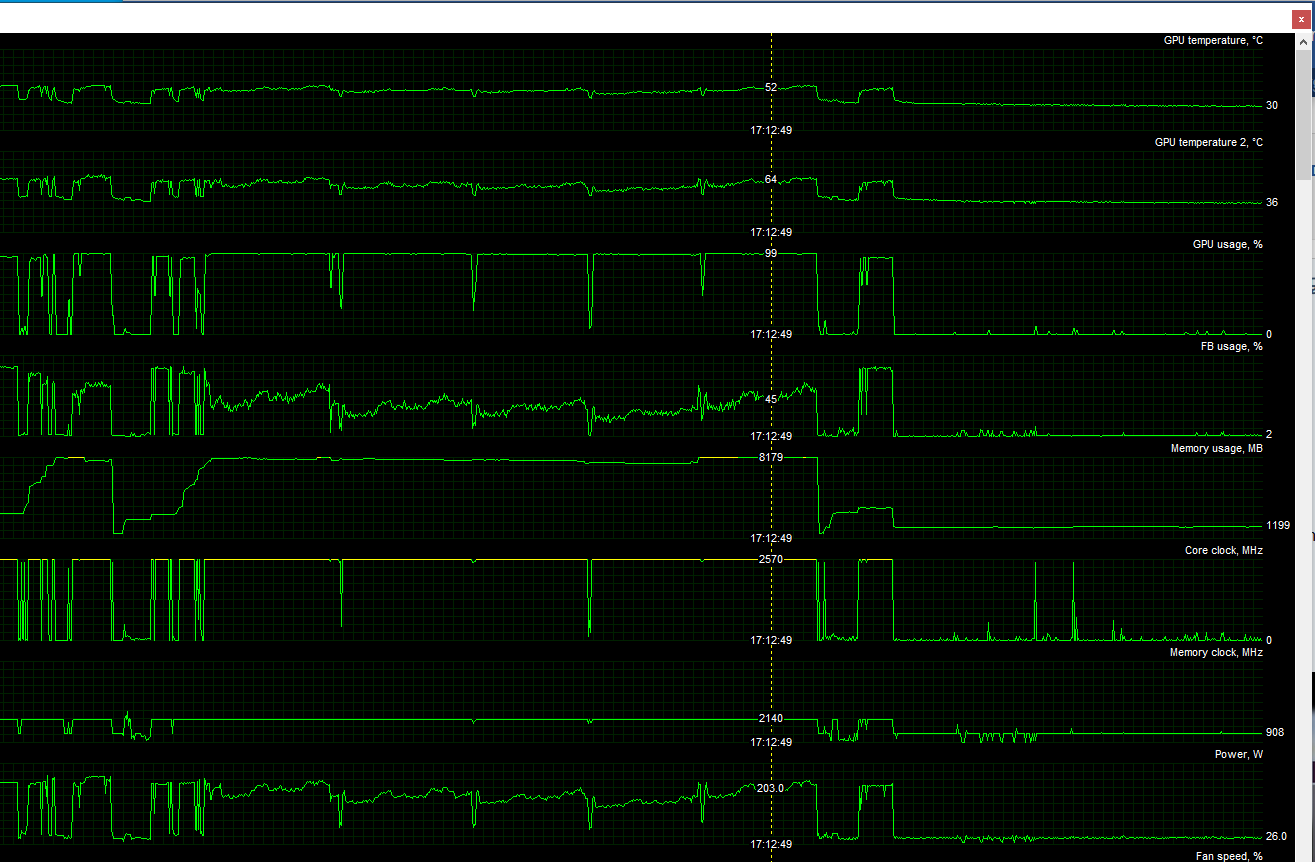1315x862 pixels.
Task: Click marker value 99 on GPU usage graph
Action: [x=771, y=254]
